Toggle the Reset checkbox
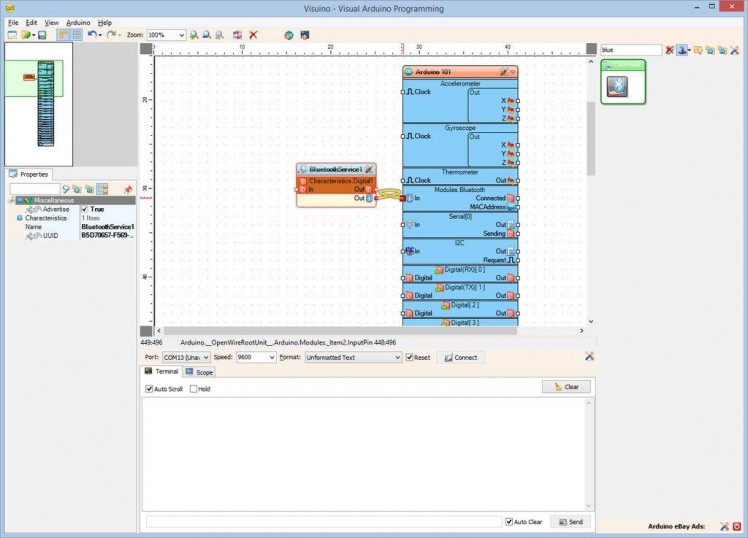 (409, 357)
